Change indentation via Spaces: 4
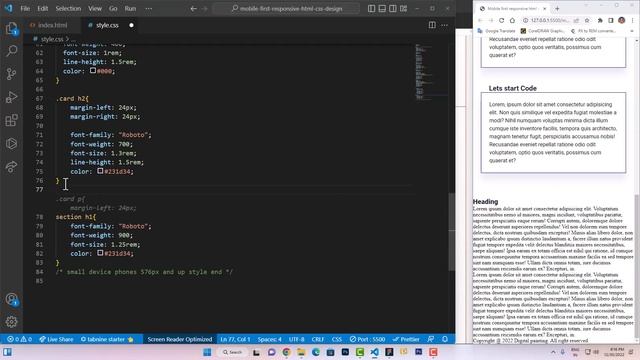640x360 pixels. pyautogui.click(x=269, y=339)
